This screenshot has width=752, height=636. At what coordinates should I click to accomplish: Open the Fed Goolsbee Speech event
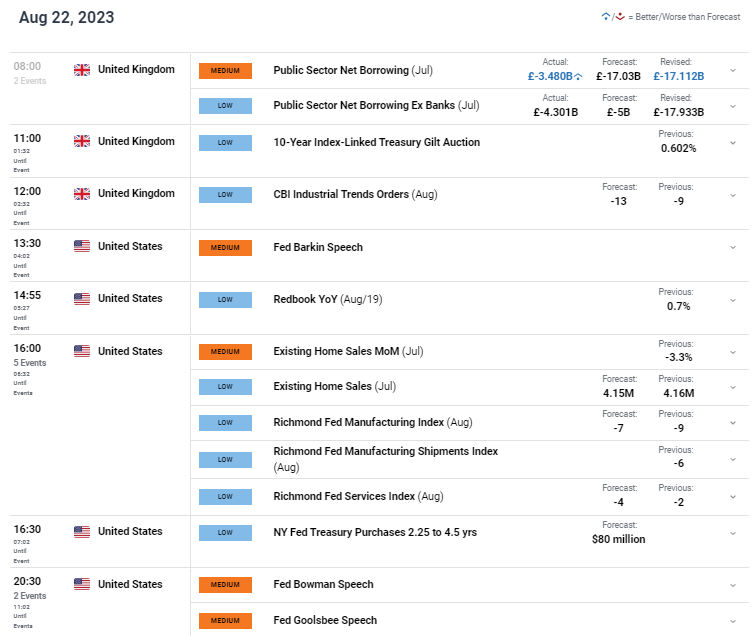point(325,621)
